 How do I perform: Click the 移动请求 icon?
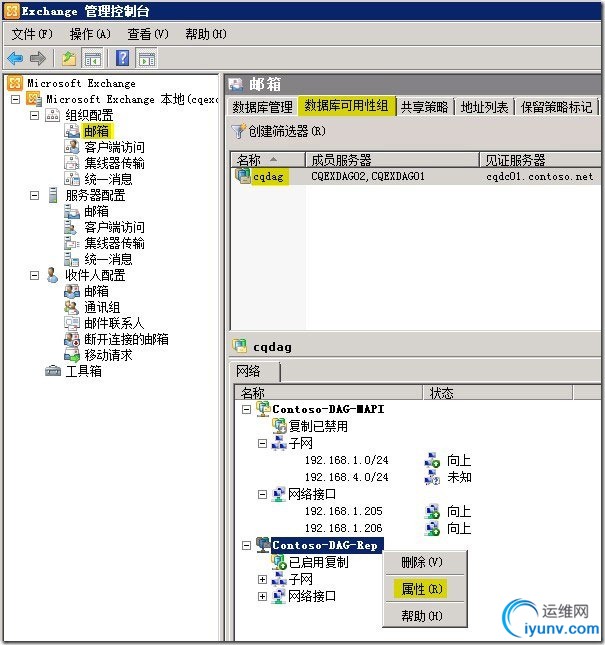pyautogui.click(x=72, y=355)
